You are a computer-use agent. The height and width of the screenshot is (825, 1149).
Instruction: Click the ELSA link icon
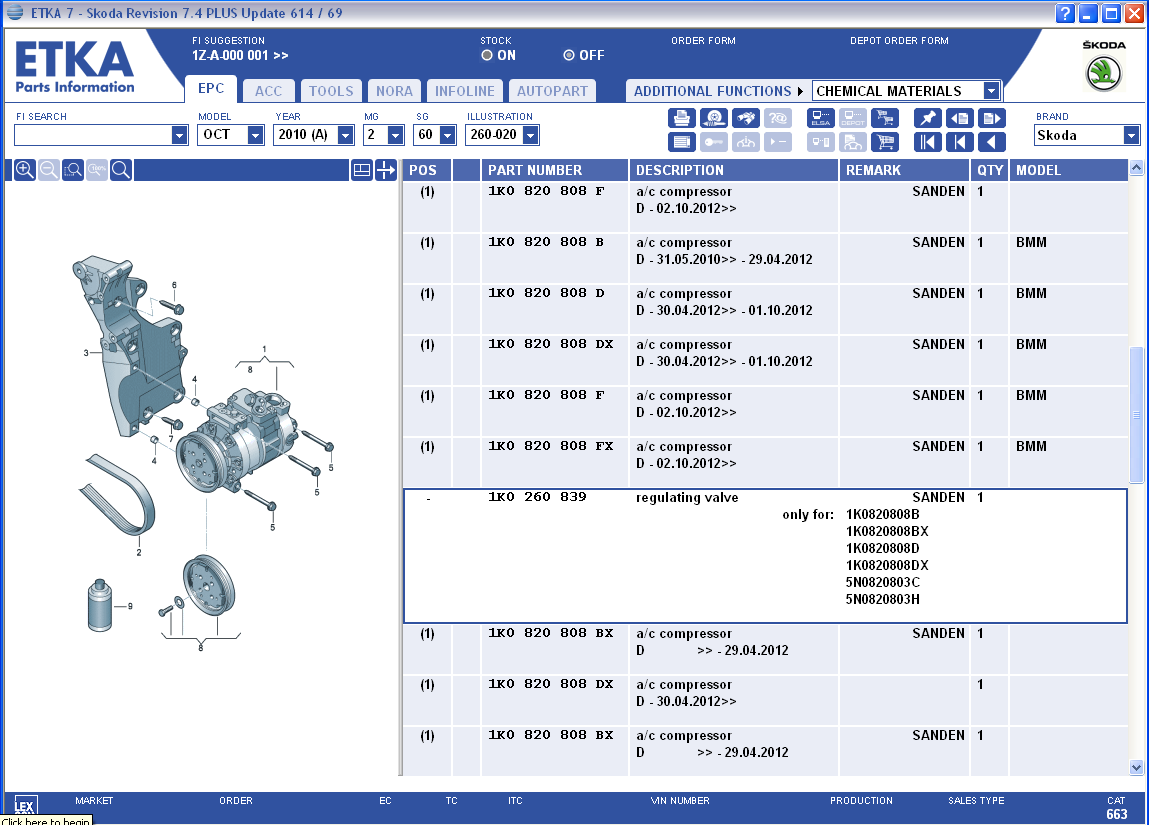tap(821, 118)
